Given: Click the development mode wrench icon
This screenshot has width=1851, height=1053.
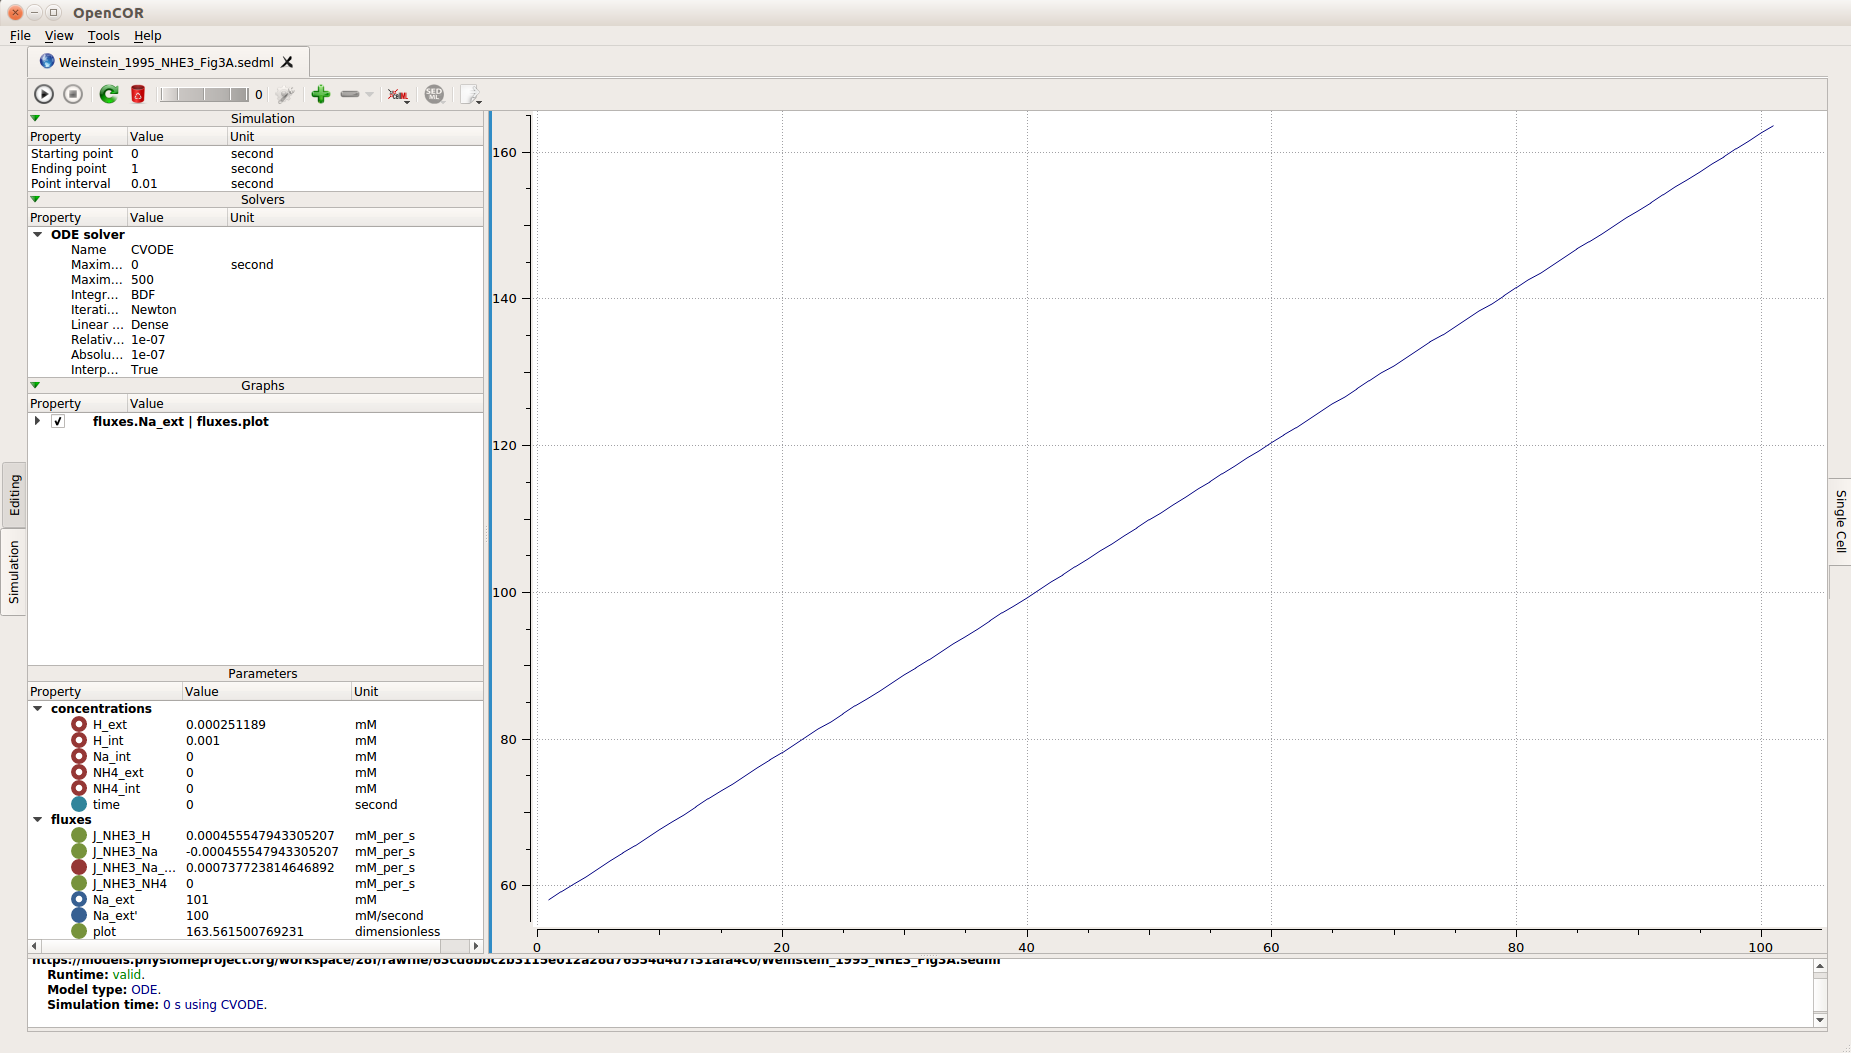Looking at the screenshot, I should pyautogui.click(x=285, y=94).
